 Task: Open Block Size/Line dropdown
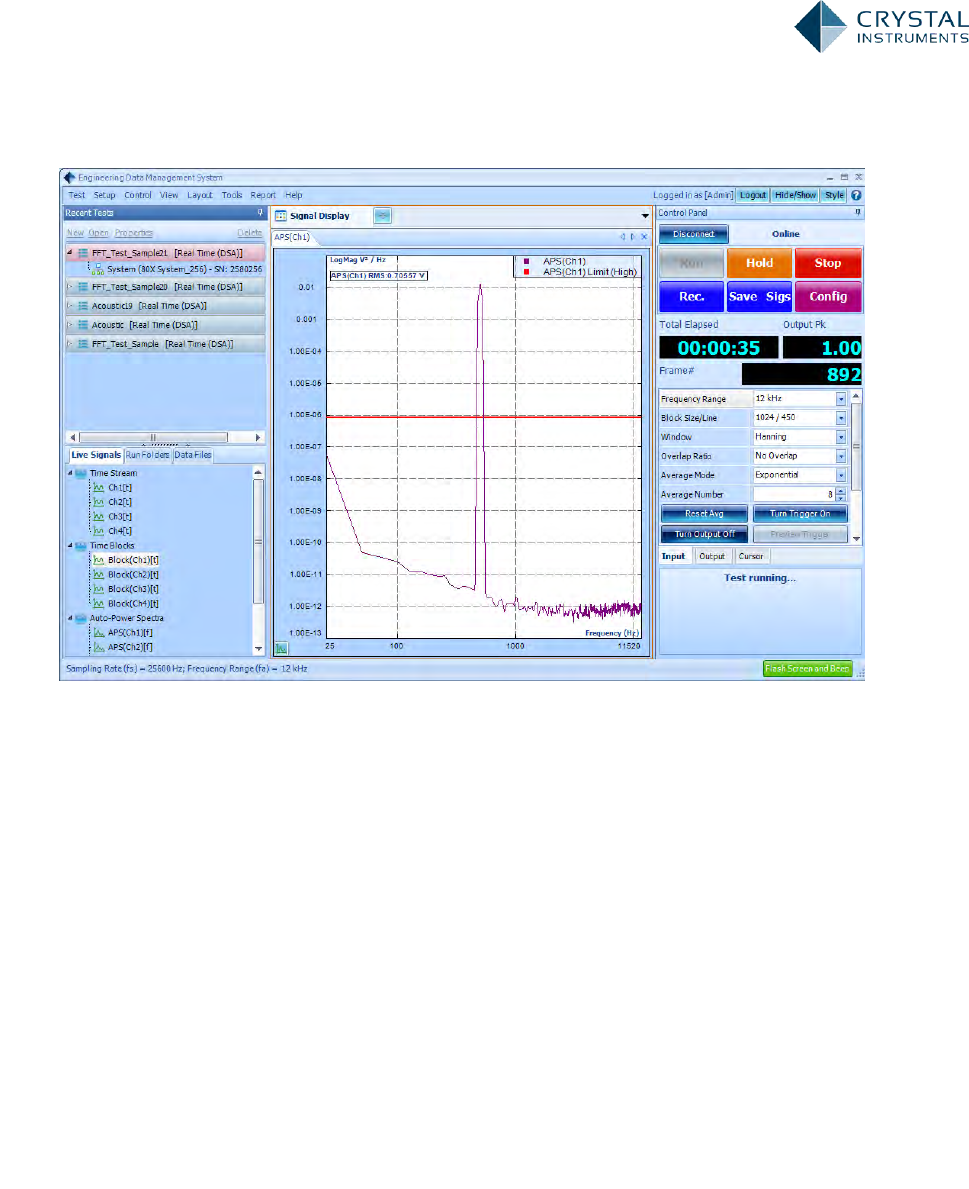(x=841, y=418)
